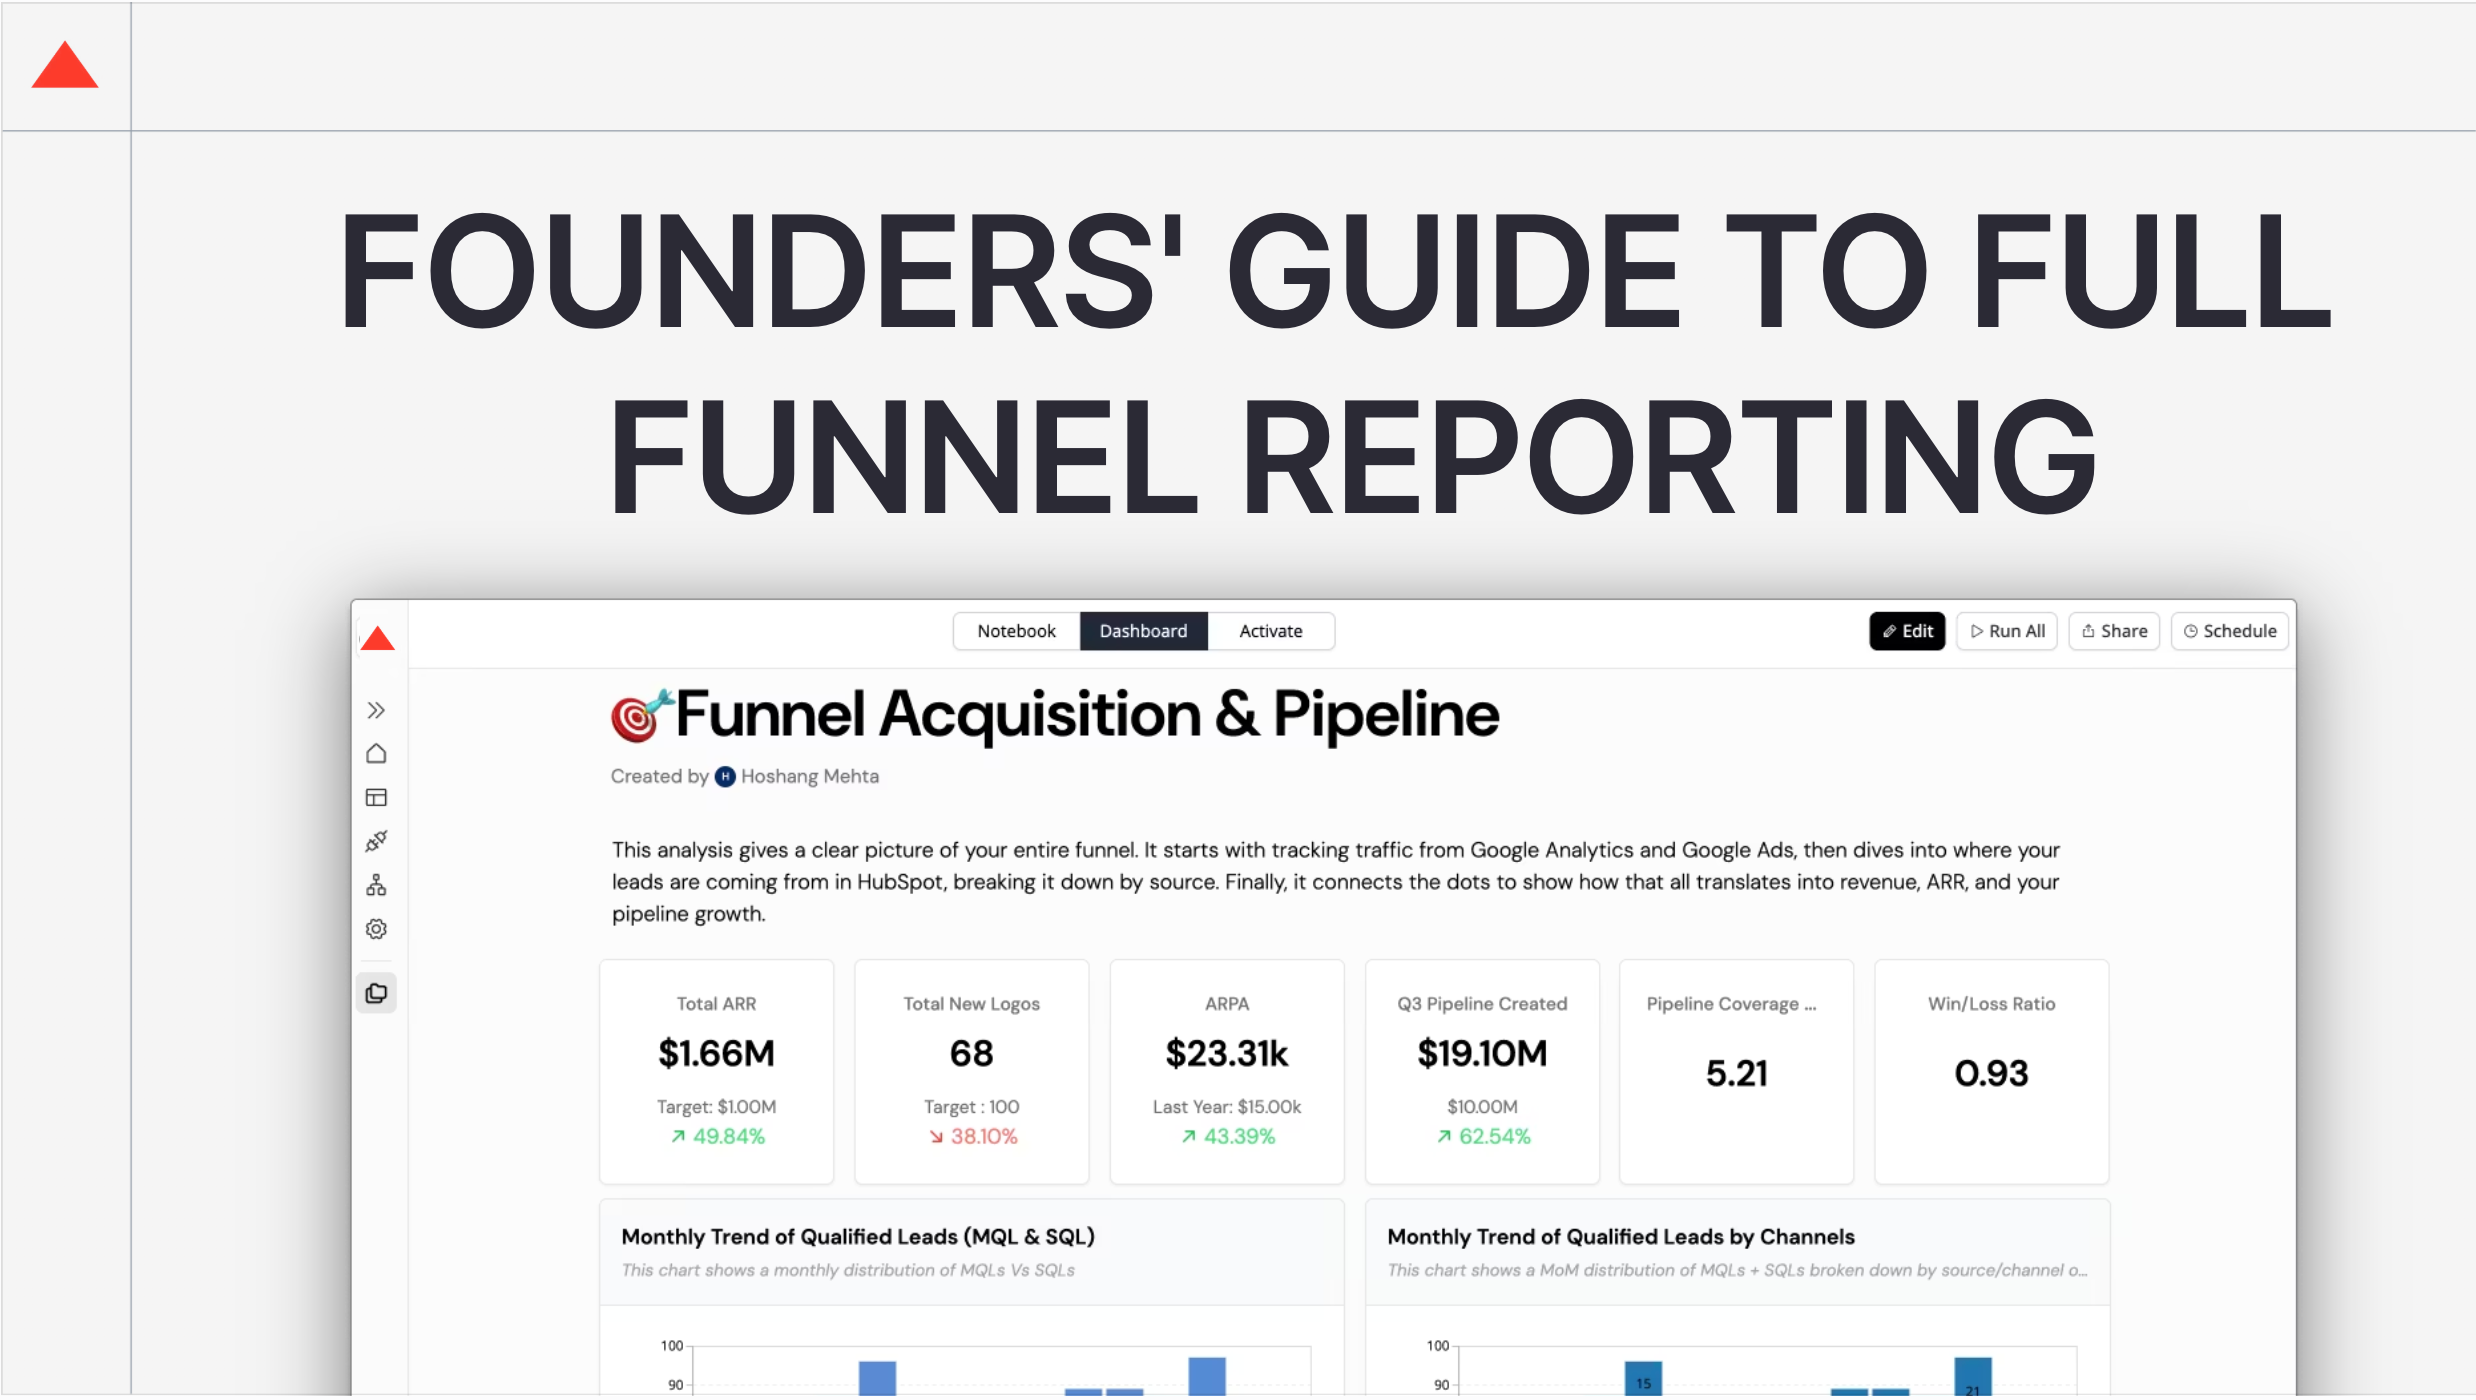Image resolution: width=2476 pixels, height=1400 pixels.
Task: Expand sidebar with double-chevron icon
Action: point(376,710)
